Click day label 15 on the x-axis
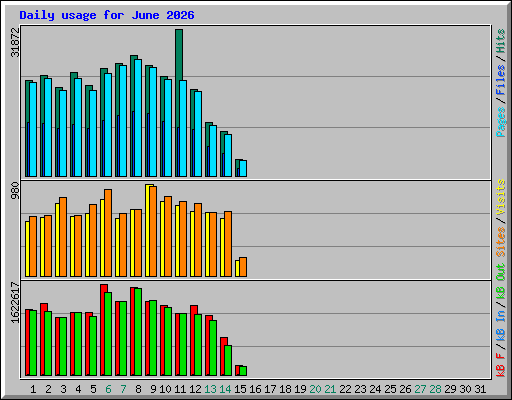The image size is (512, 400). [x=240, y=389]
